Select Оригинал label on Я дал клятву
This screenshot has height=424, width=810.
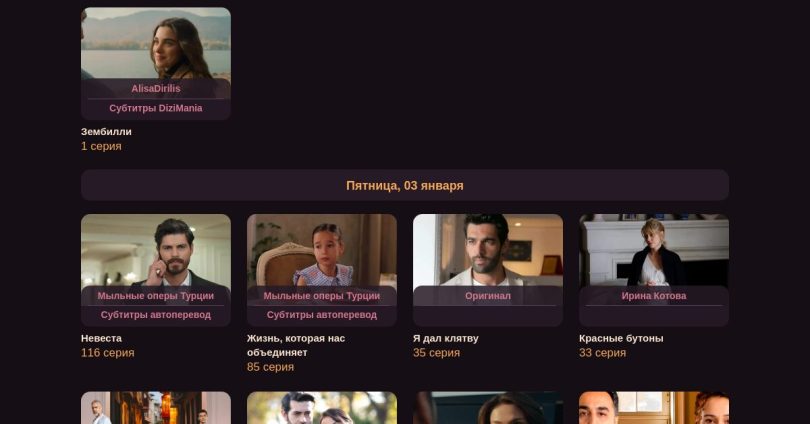tap(488, 296)
